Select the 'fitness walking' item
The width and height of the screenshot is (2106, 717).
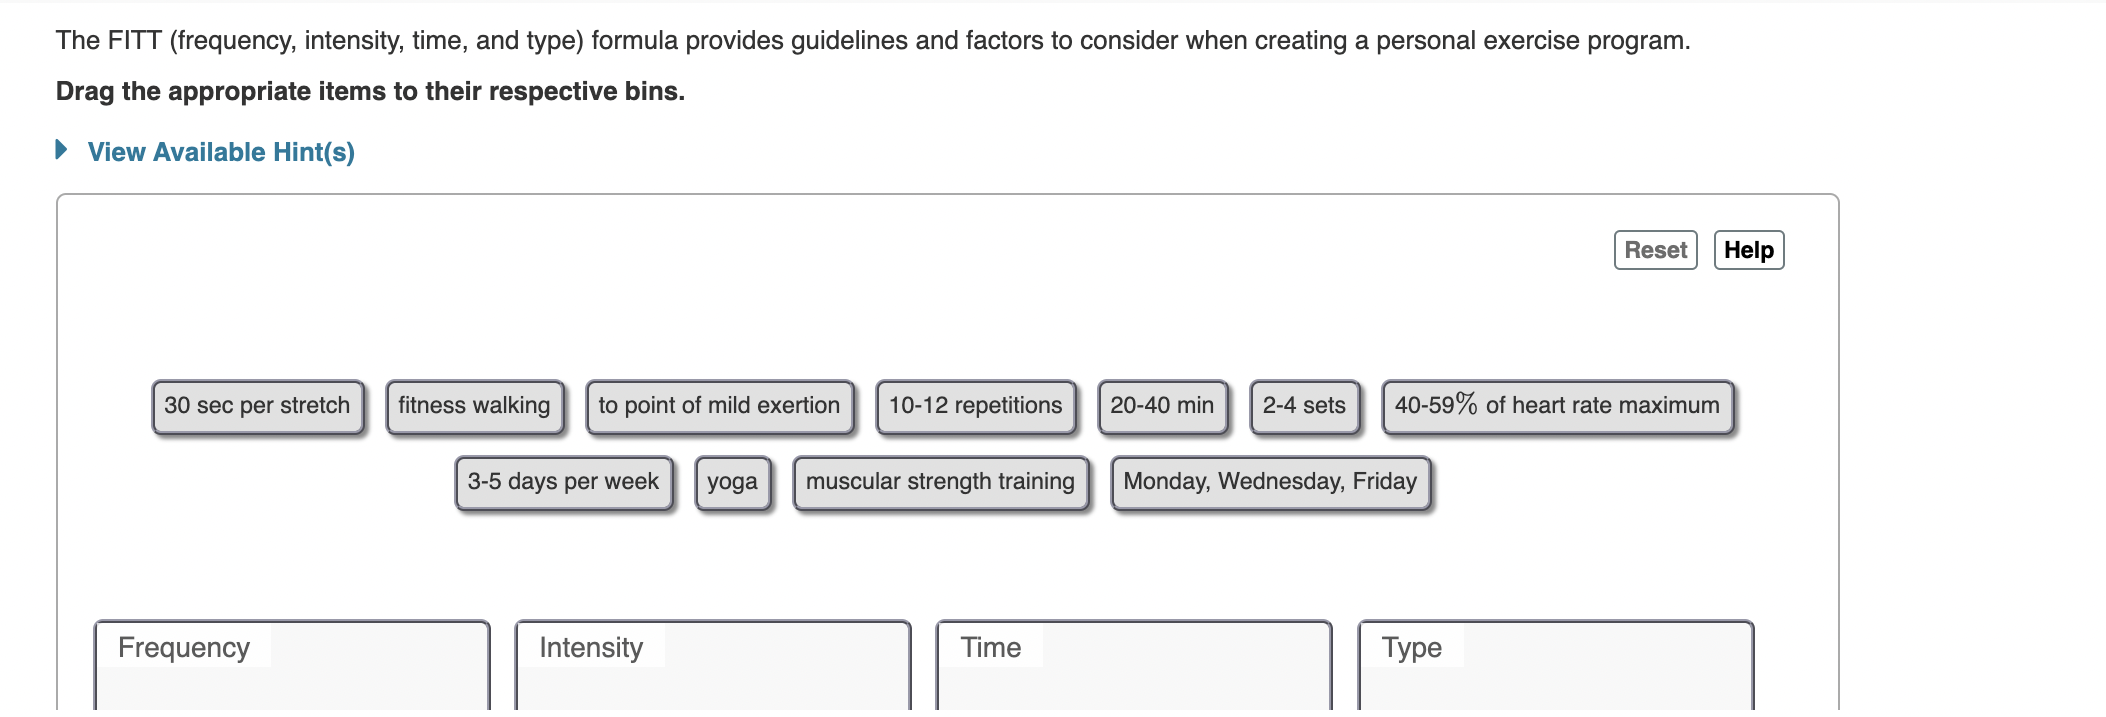point(475,406)
